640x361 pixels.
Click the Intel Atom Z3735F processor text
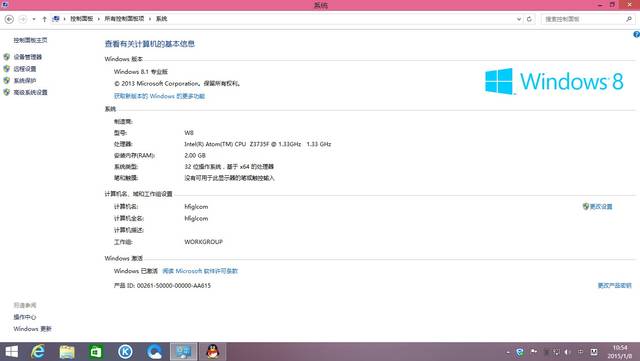[258, 144]
